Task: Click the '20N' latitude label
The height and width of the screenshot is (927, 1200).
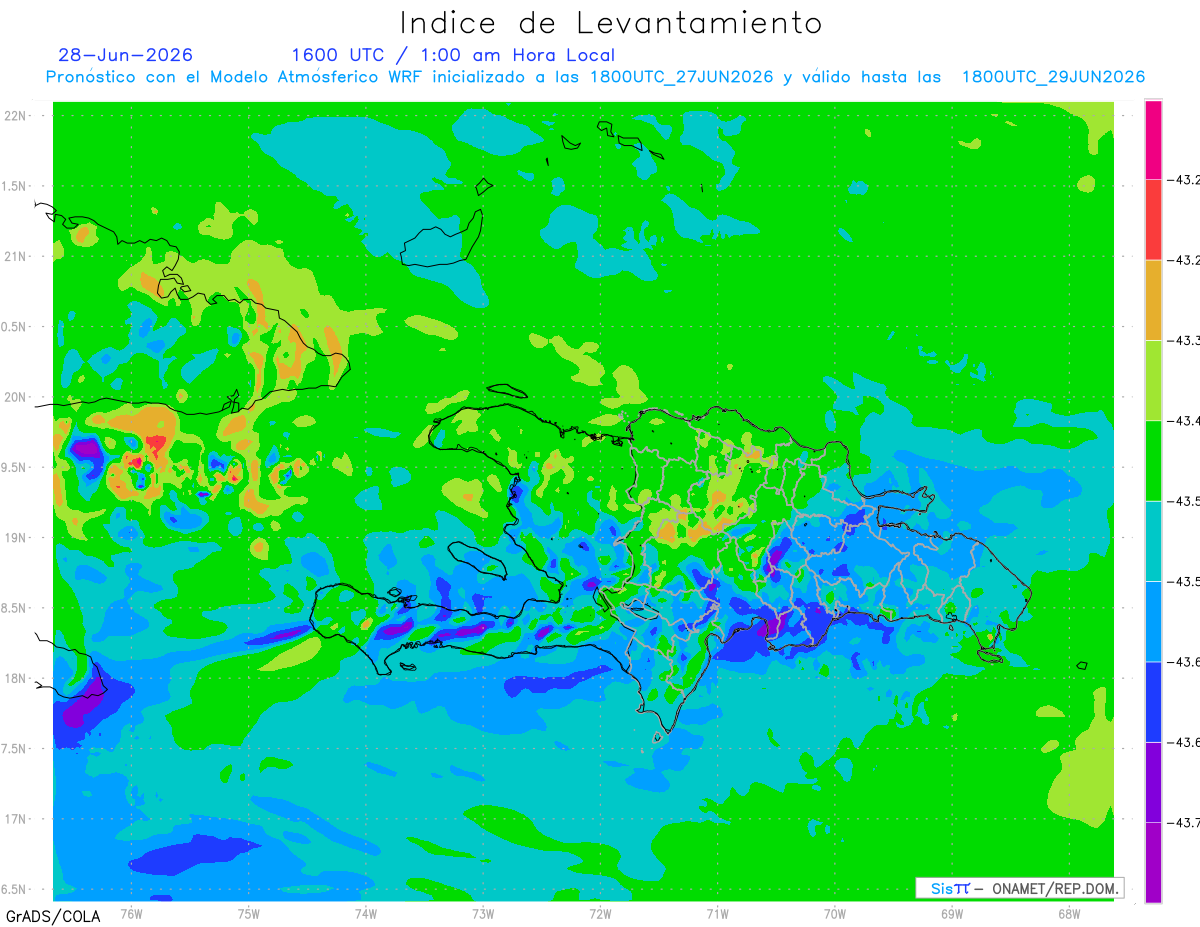Action: coord(16,397)
